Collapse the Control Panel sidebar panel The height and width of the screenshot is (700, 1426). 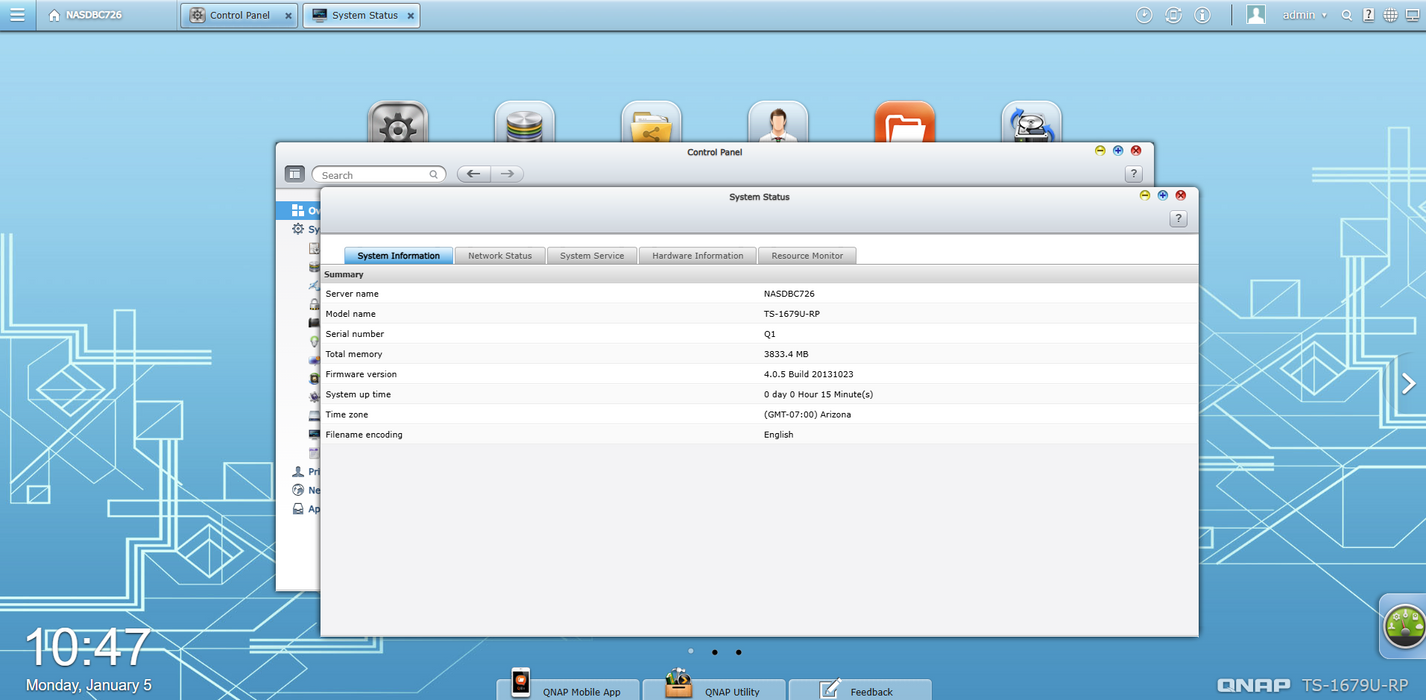294,173
